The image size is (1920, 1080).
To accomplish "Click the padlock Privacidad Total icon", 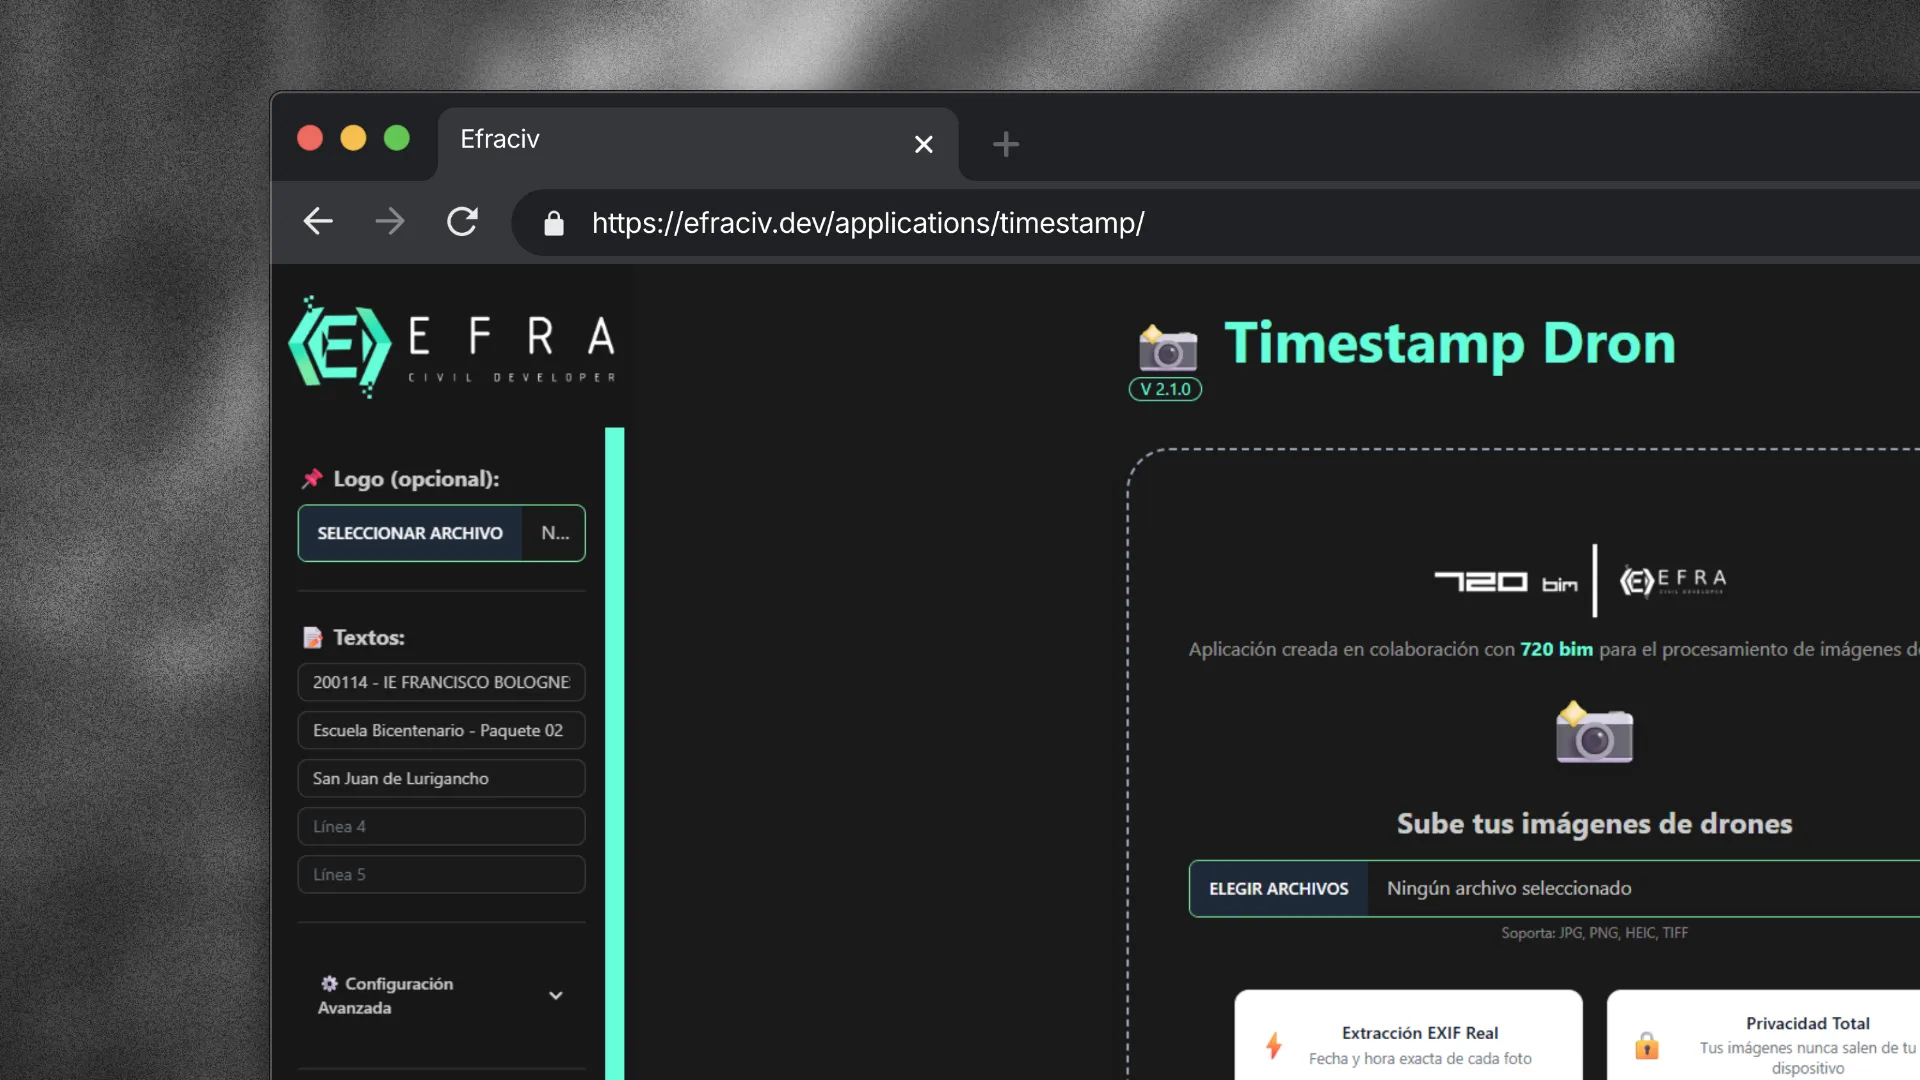I will click(x=1646, y=1045).
